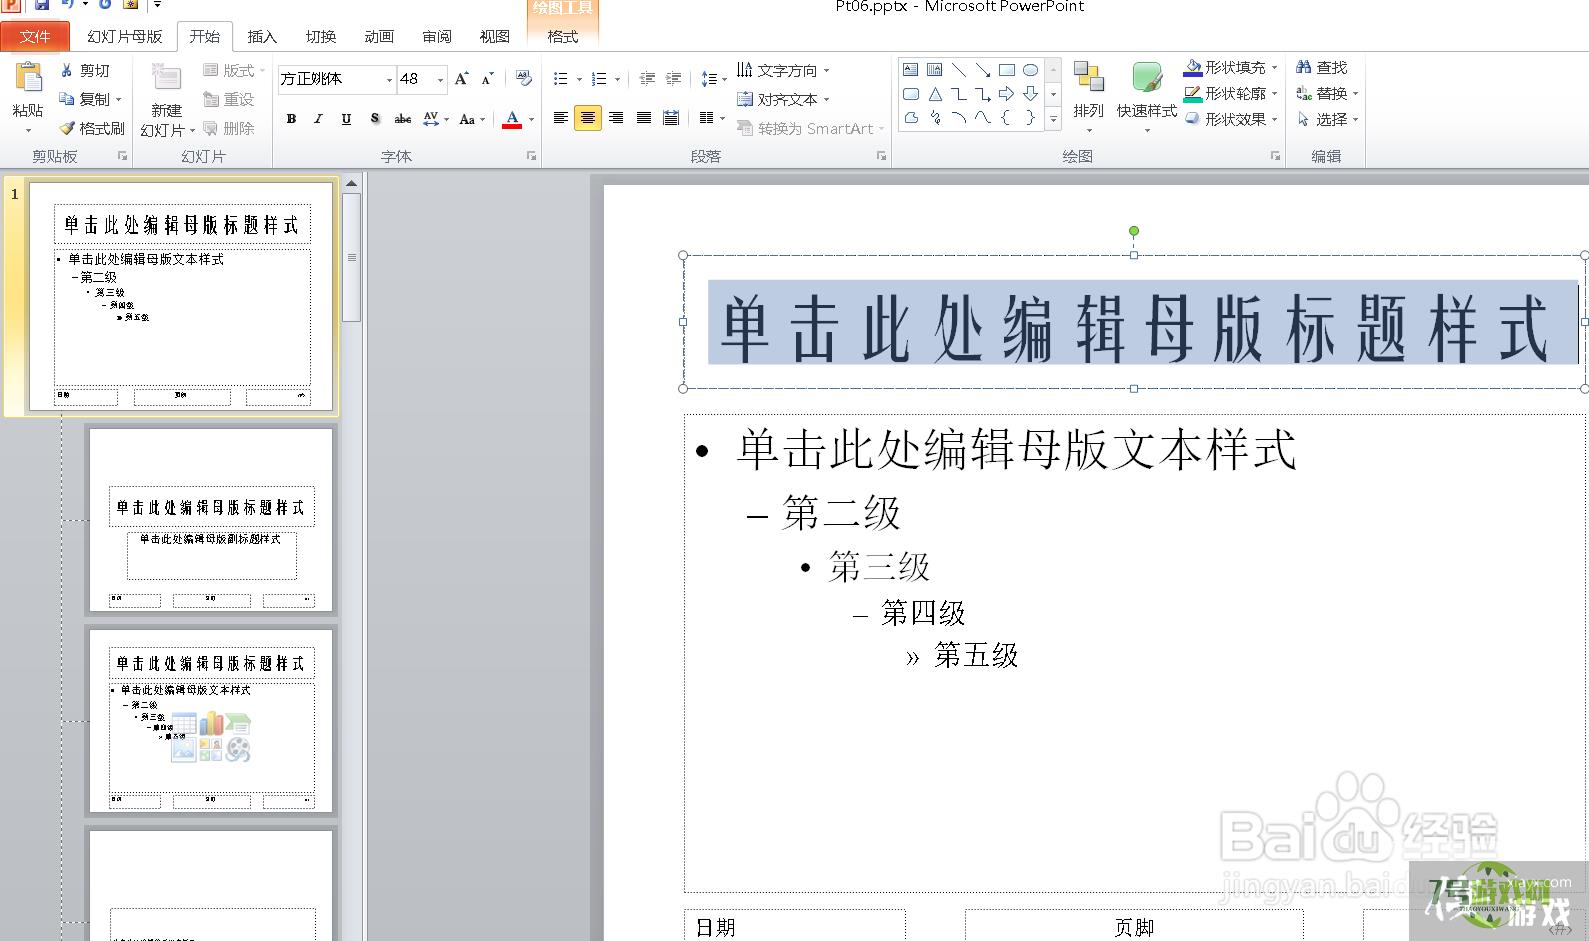
Task: Increase list indent level
Action: (673, 78)
